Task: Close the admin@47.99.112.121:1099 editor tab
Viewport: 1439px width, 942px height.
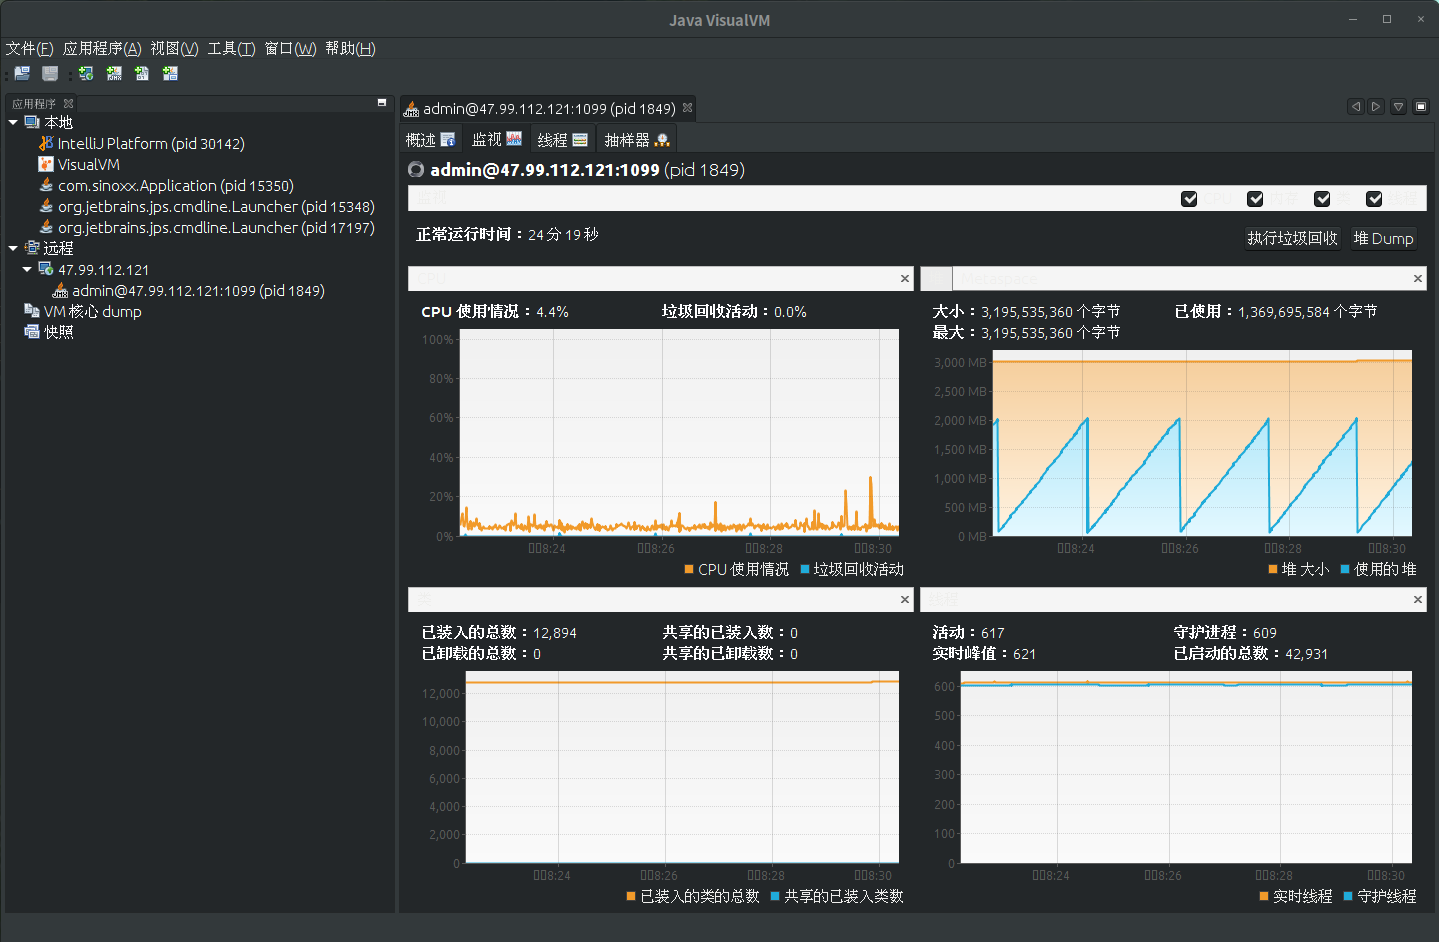Action: (x=688, y=108)
